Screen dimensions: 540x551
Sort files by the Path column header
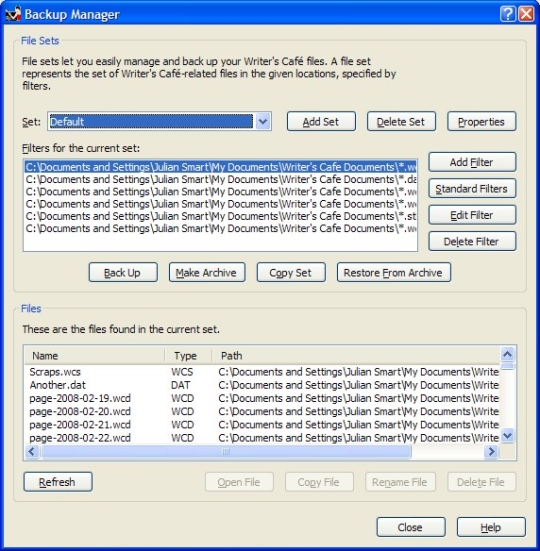pos(356,356)
